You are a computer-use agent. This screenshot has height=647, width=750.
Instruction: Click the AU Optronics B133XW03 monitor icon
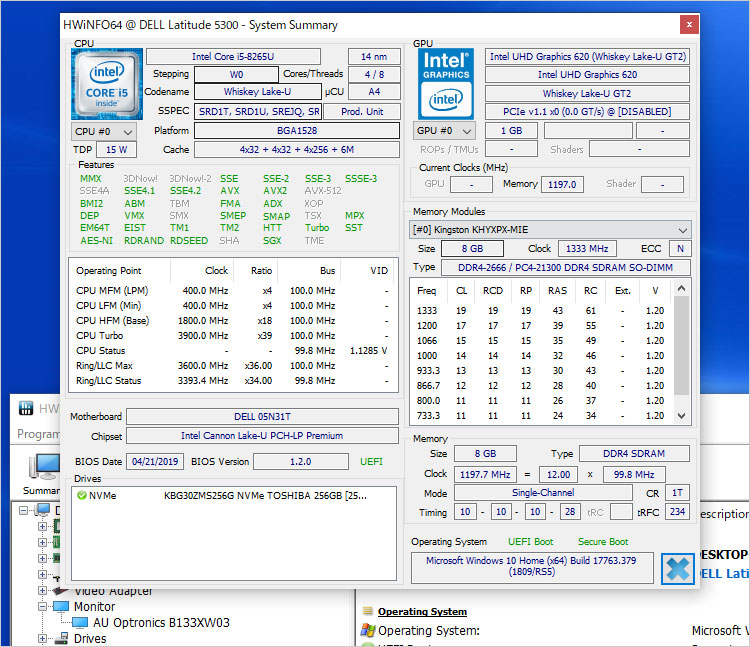79,623
